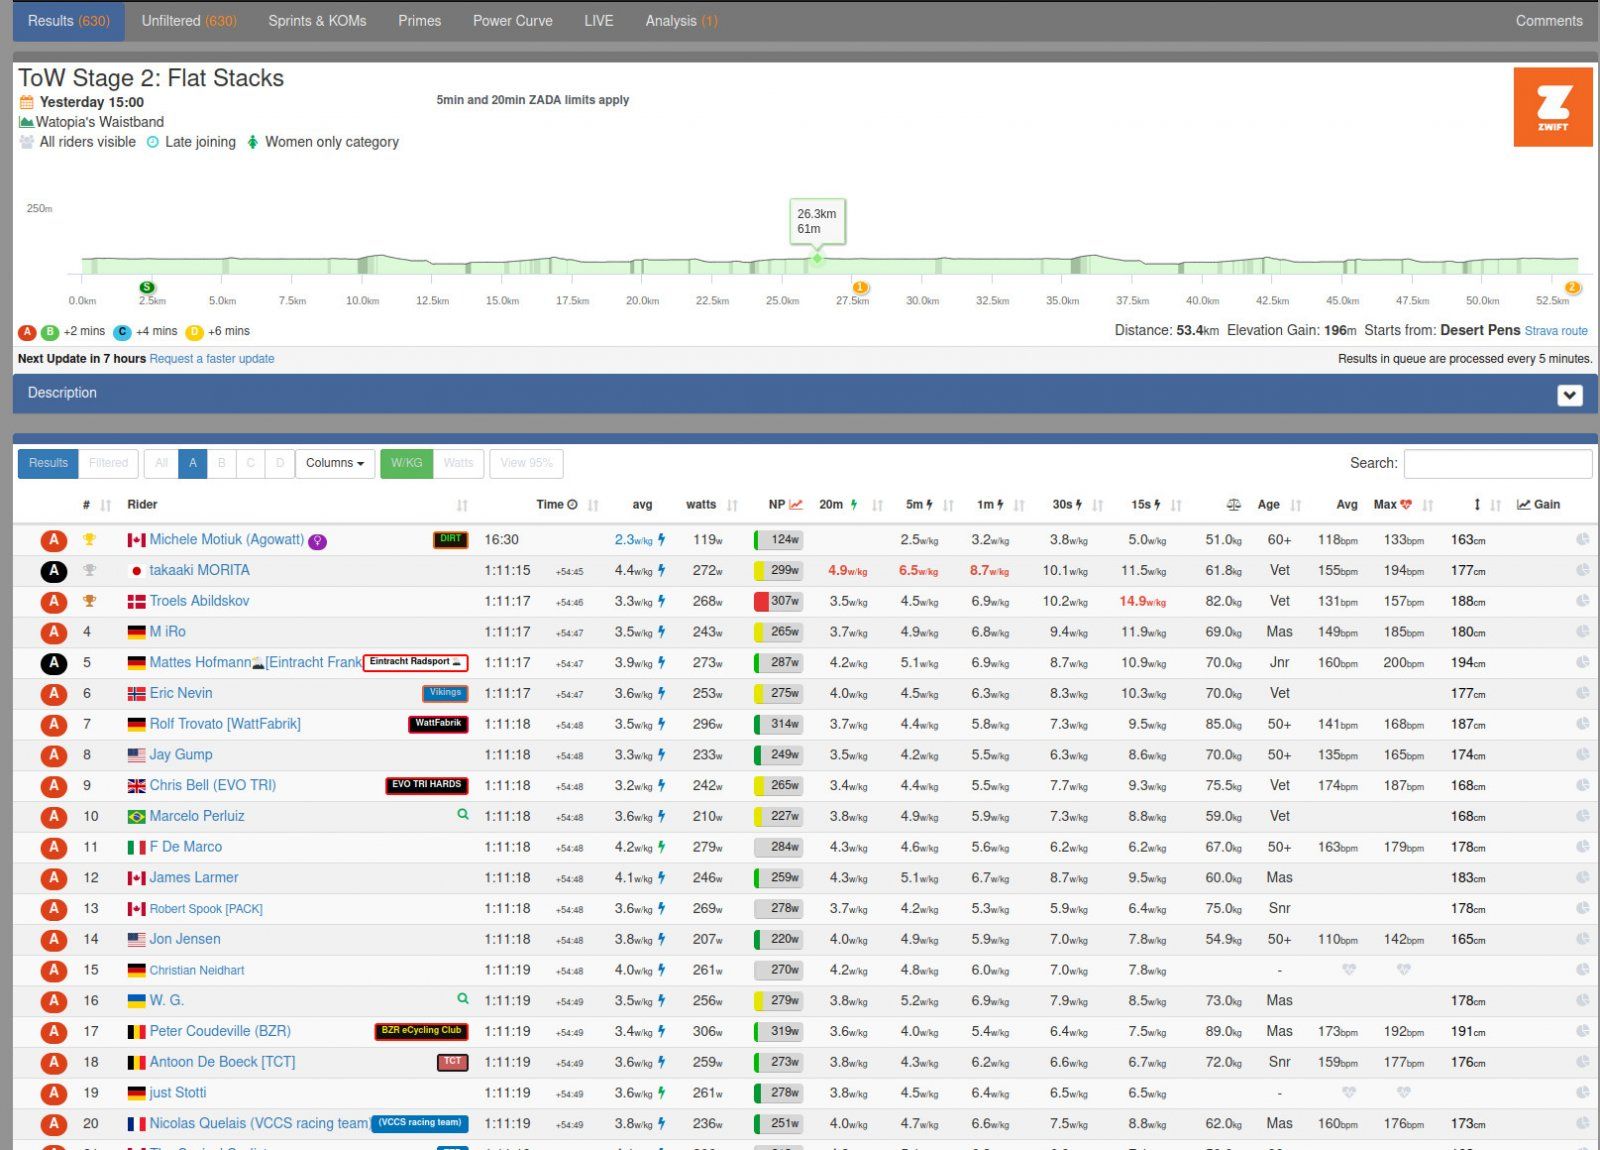Click the pie chart icon in takaaki MORITA row
1600x1150 pixels.
[x=1582, y=570]
